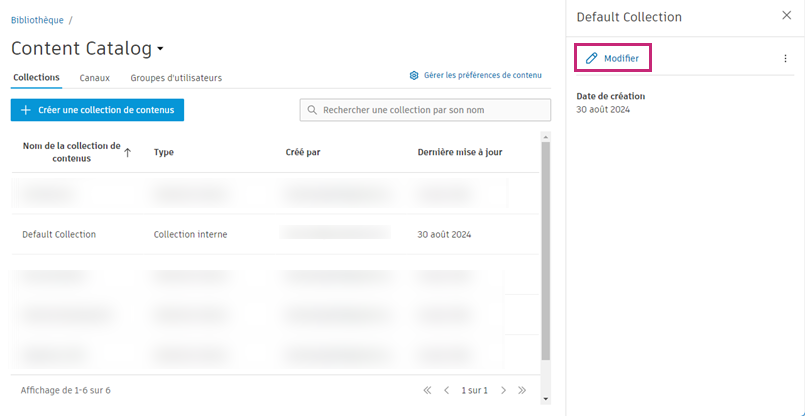The width and height of the screenshot is (805, 416).
Task: Click the table's vertical scrollbar down arrow
Action: [545, 399]
